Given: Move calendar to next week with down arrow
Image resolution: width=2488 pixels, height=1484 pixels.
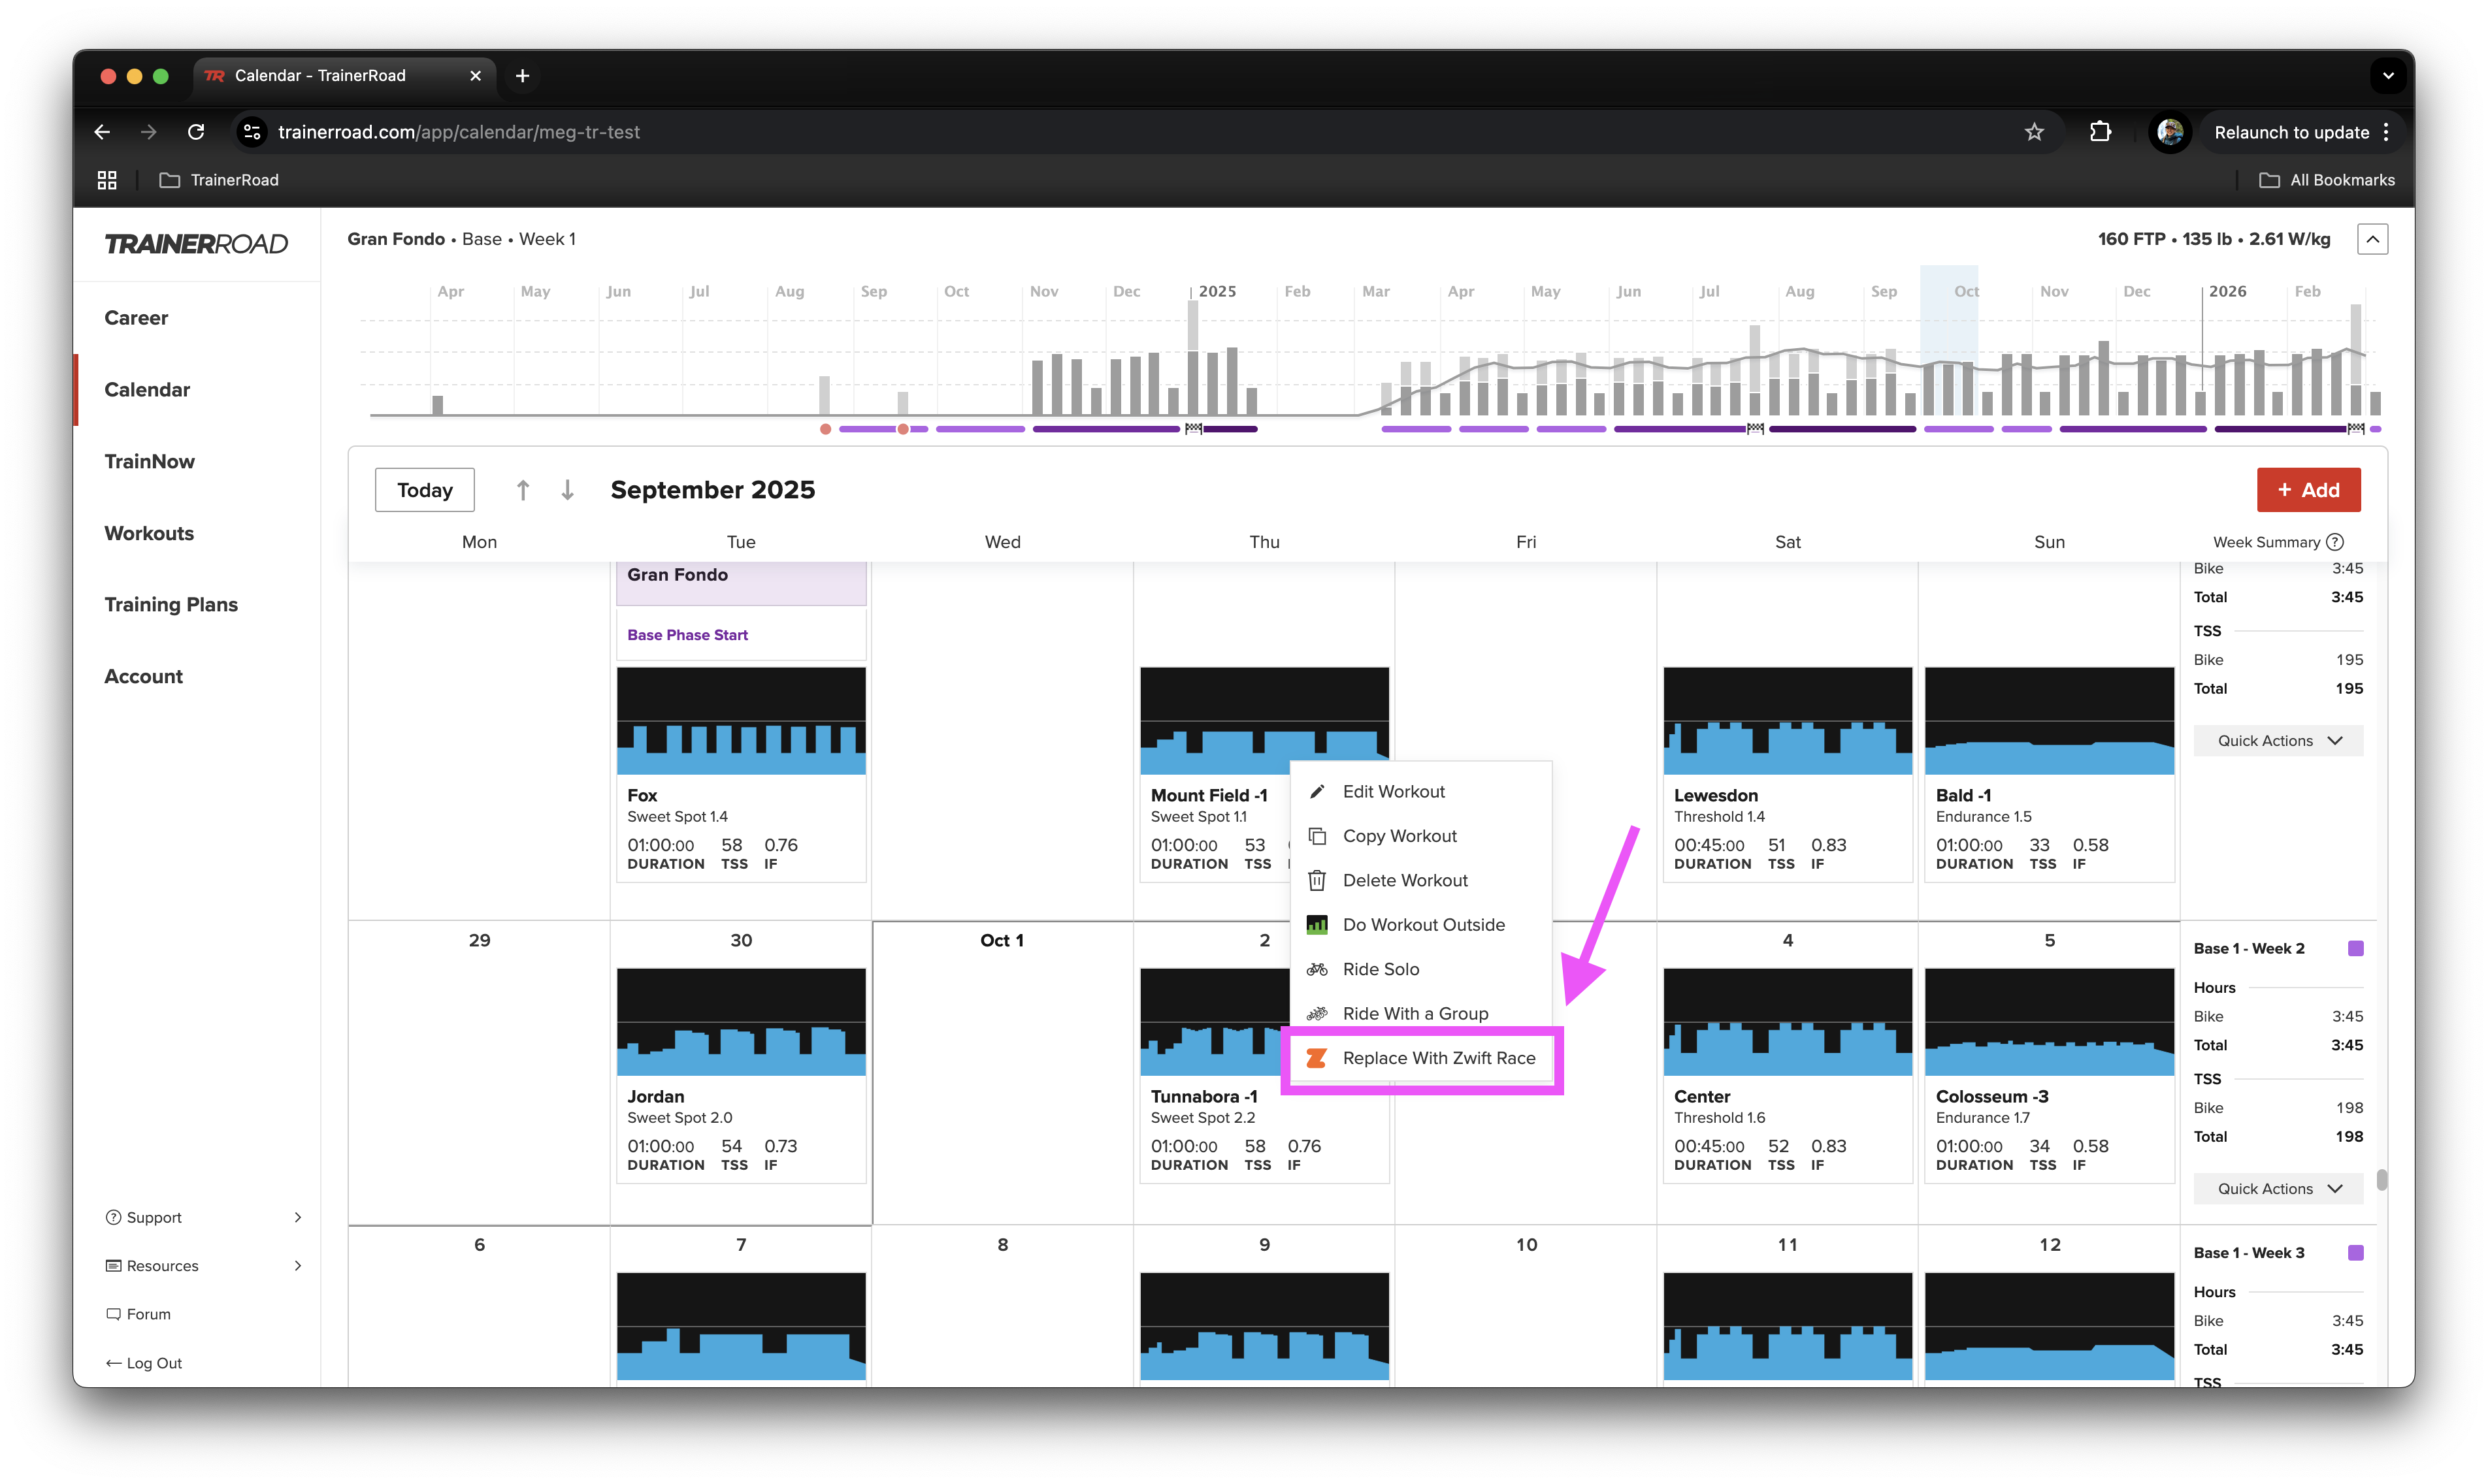Looking at the screenshot, I should [x=567, y=490].
